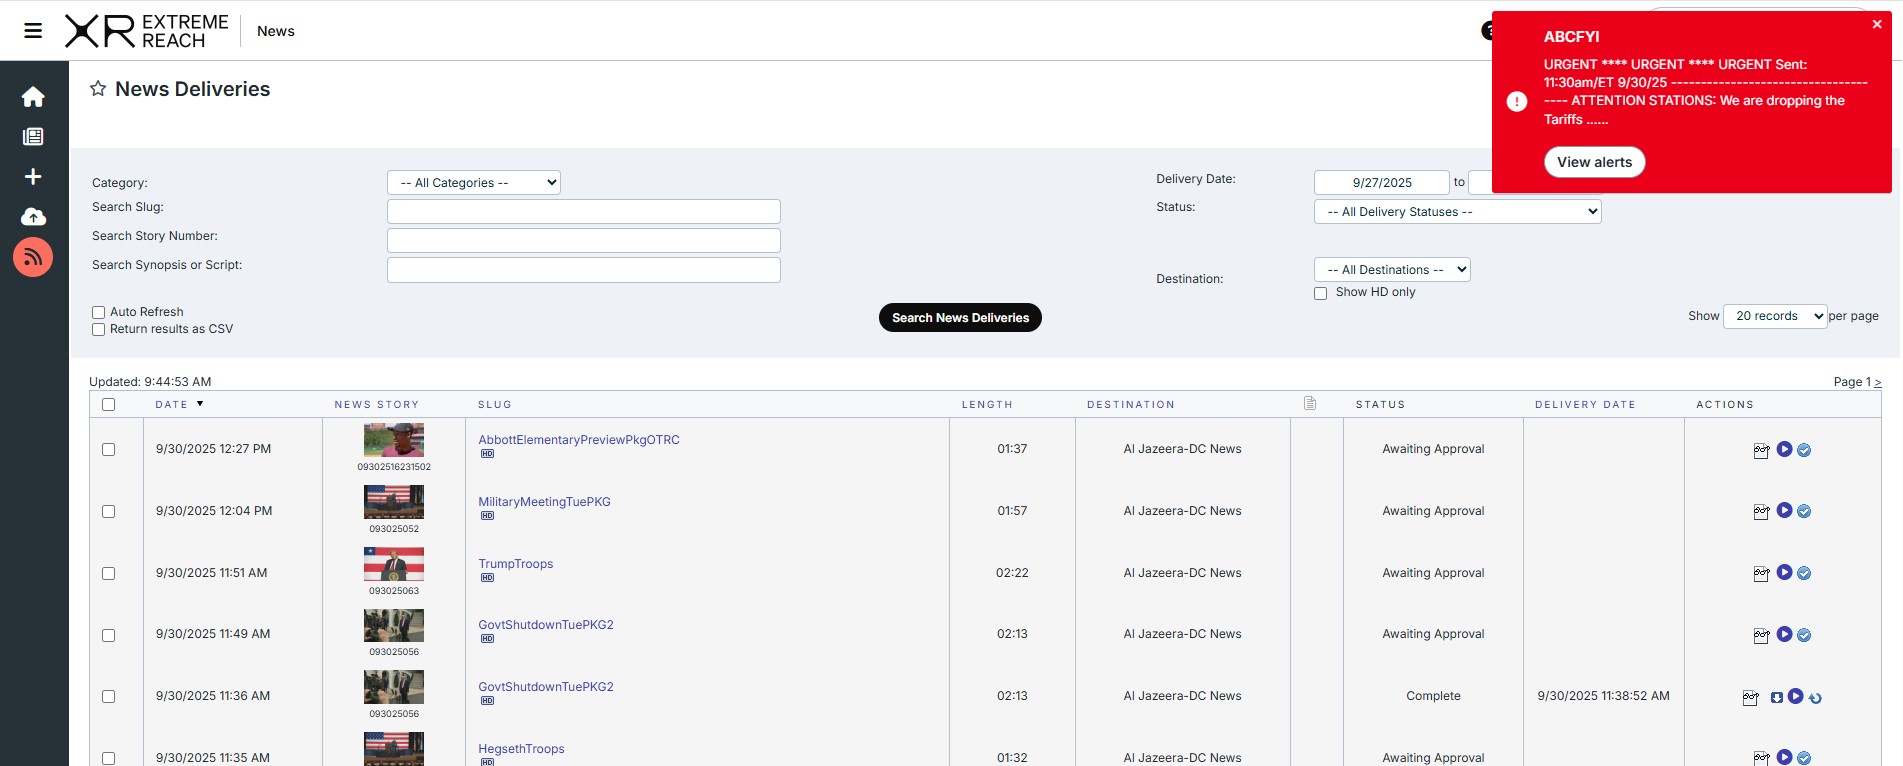The image size is (1903, 766).
Task: Click the plus icon in sidebar
Action: [x=33, y=177]
